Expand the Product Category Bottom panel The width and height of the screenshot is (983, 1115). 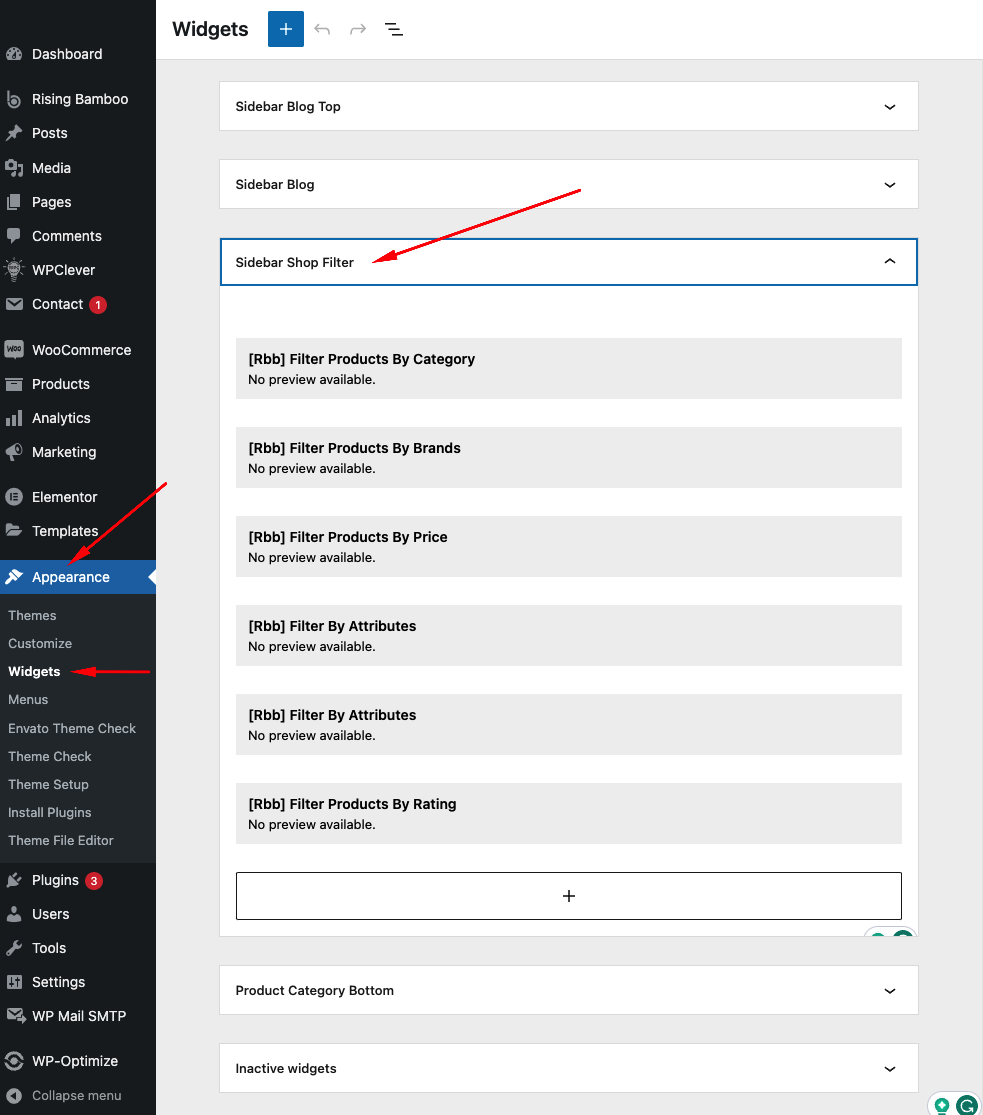point(889,991)
